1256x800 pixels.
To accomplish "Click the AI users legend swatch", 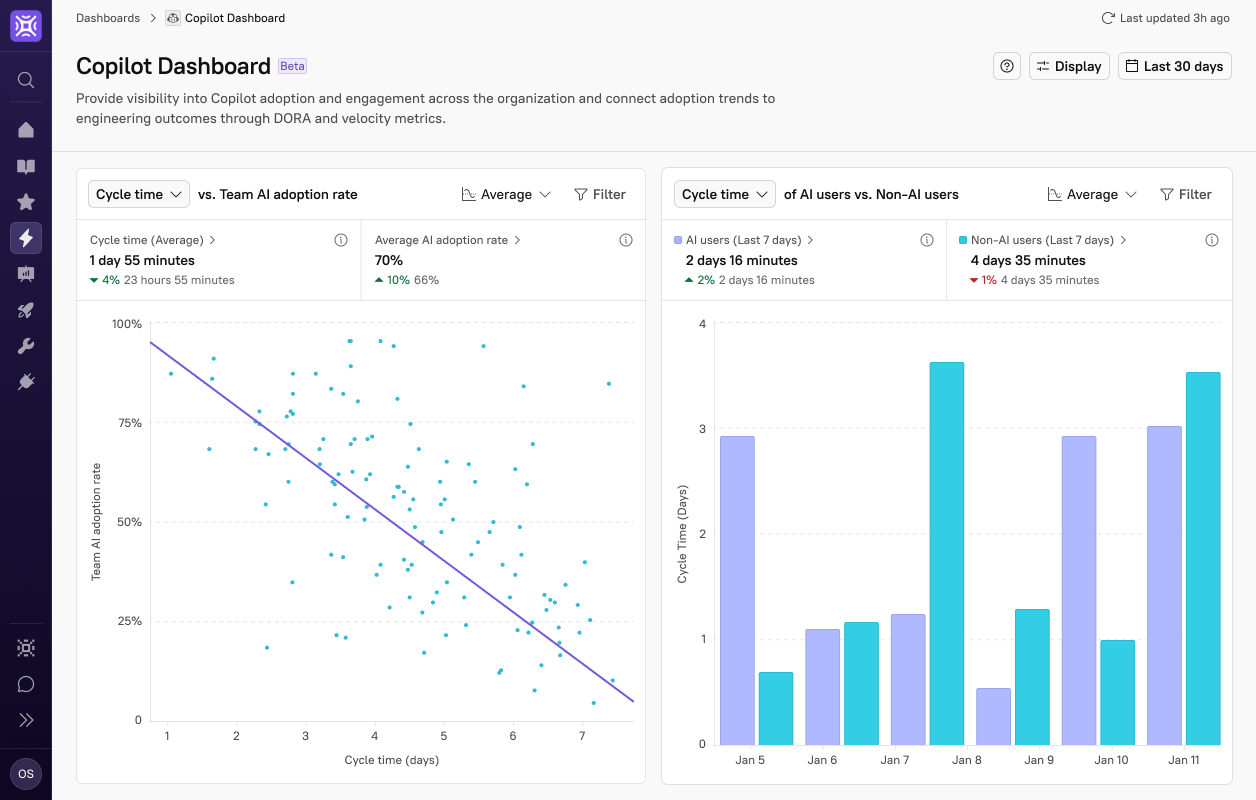I will click(678, 240).
